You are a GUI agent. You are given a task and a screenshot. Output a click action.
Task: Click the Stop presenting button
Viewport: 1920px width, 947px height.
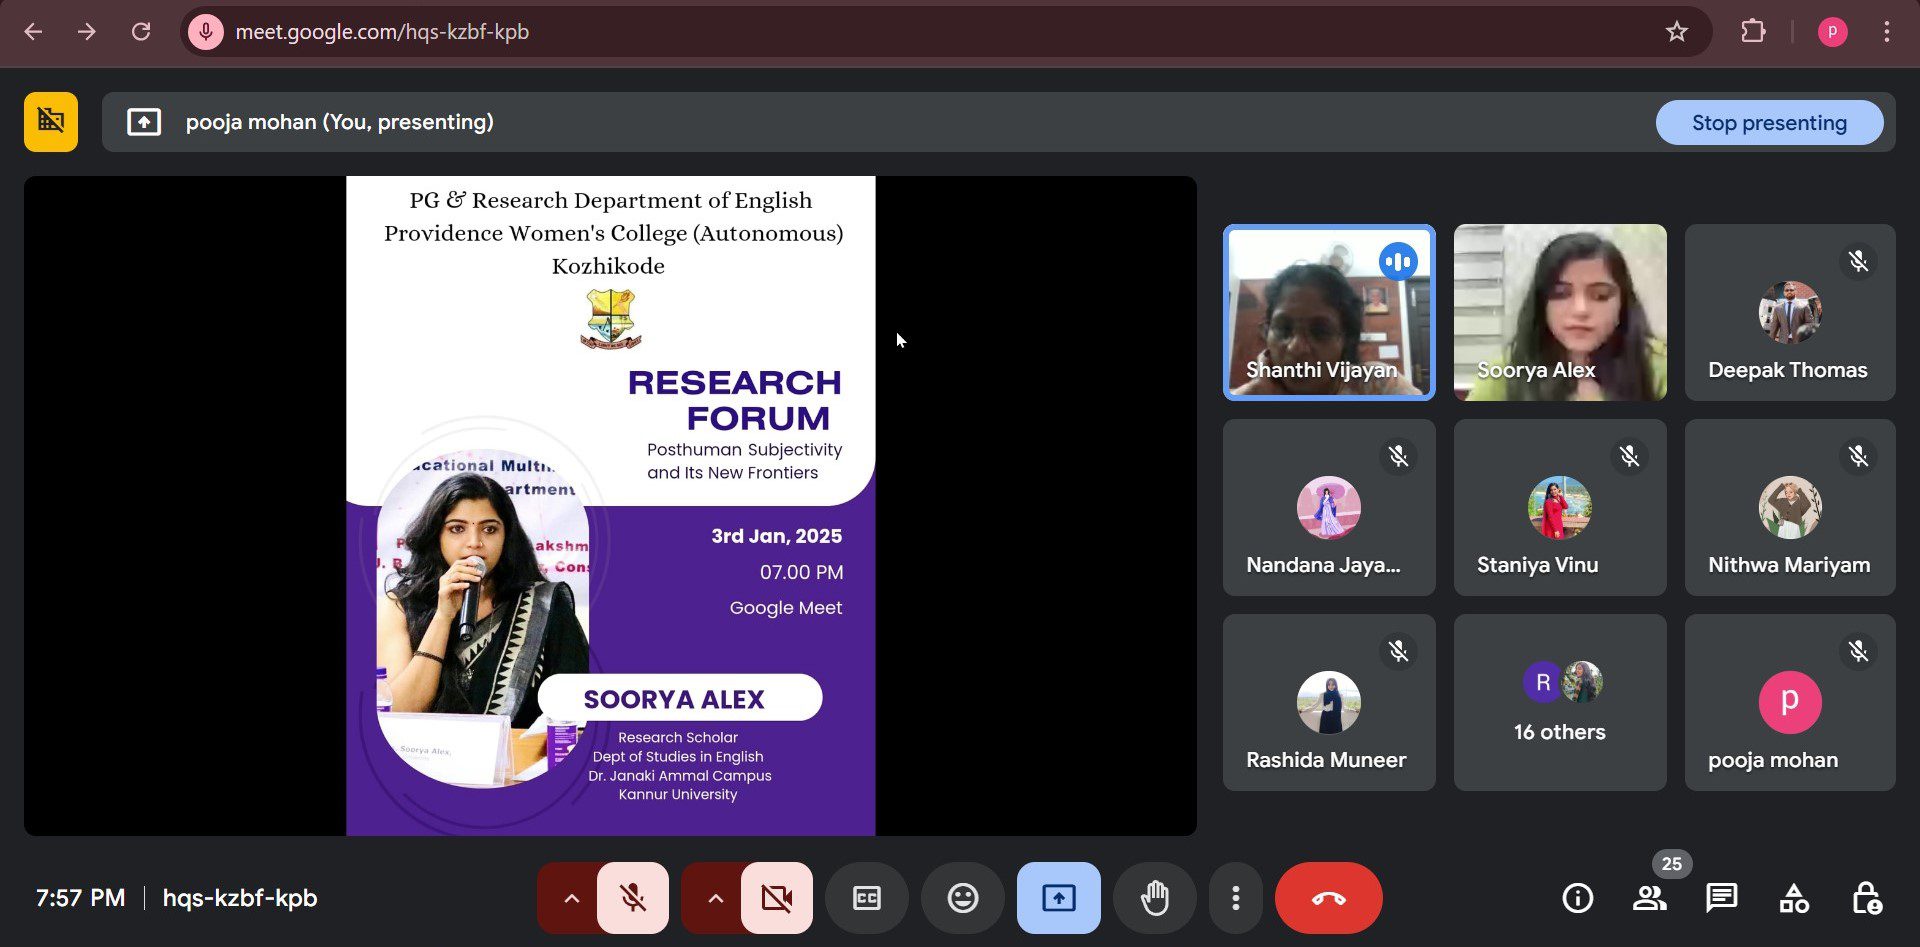tap(1768, 123)
